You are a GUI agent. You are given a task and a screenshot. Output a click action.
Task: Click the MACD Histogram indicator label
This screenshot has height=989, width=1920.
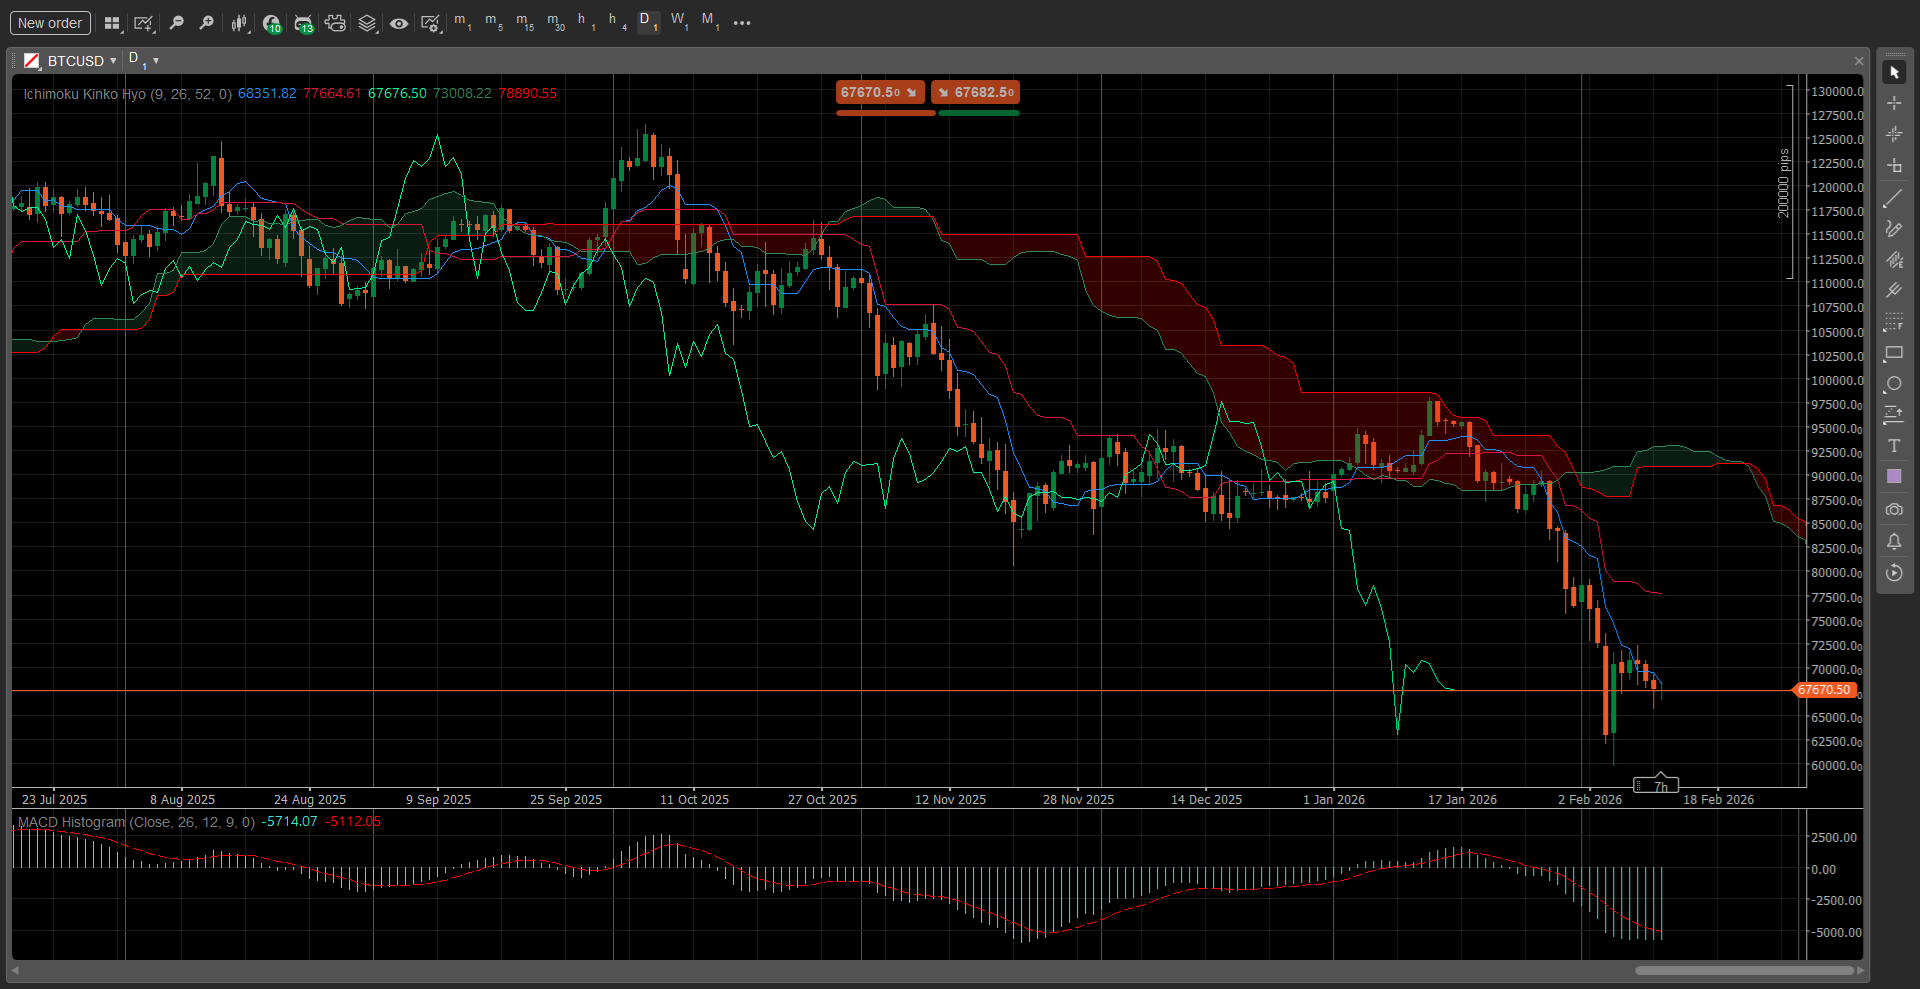(x=136, y=822)
